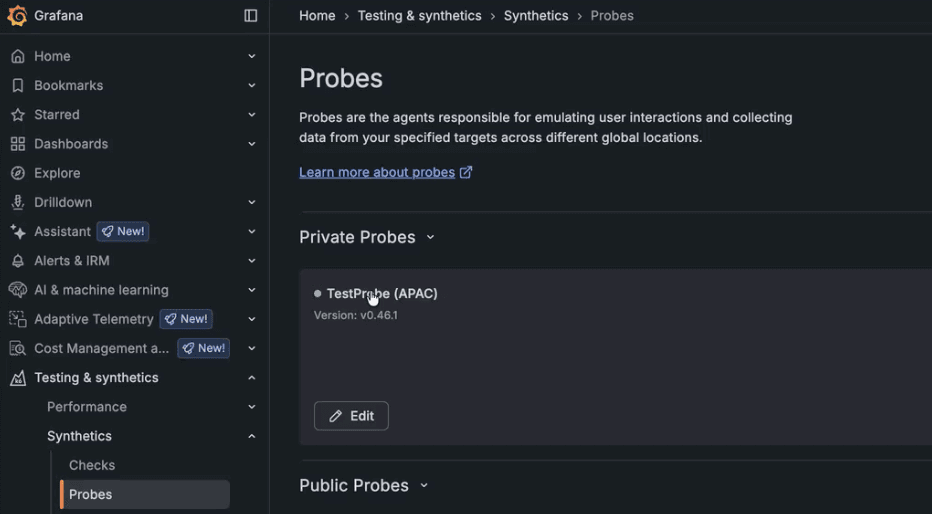This screenshot has height=514, width=932.
Task: Click the Grafana title text
Action: (58, 16)
